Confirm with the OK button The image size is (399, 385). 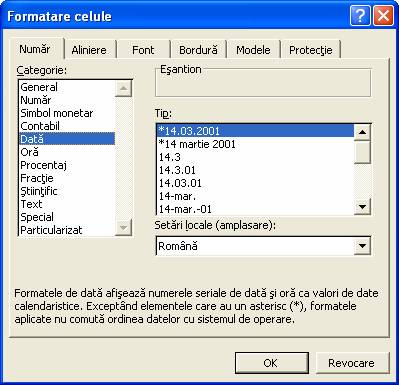272,363
